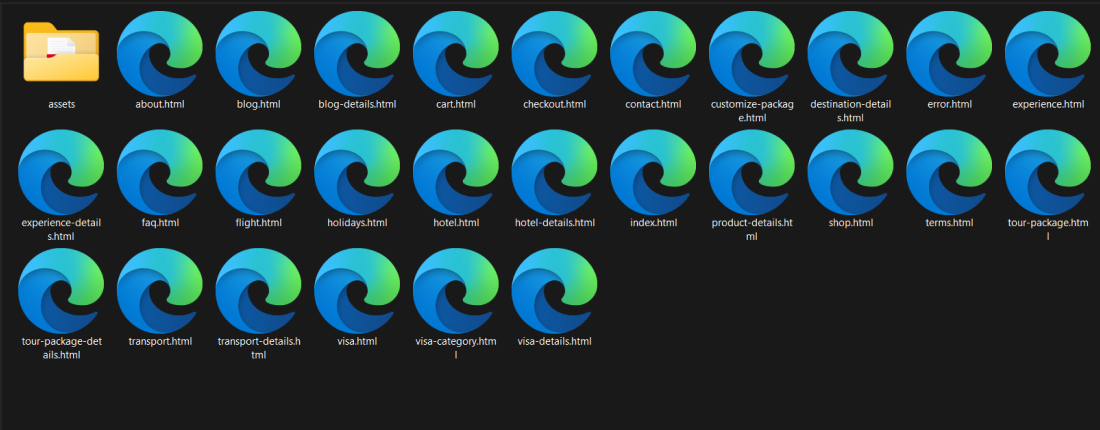Click the 'tour-package.html' name label
Image resolution: width=1100 pixels, height=430 pixels.
pyautogui.click(x=1048, y=229)
